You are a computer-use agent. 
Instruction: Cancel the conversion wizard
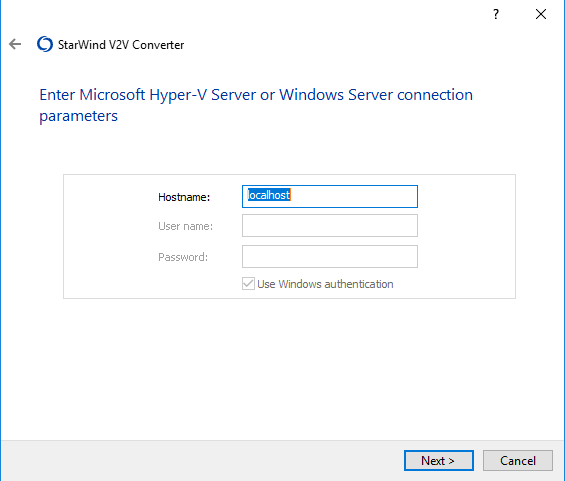click(x=518, y=460)
